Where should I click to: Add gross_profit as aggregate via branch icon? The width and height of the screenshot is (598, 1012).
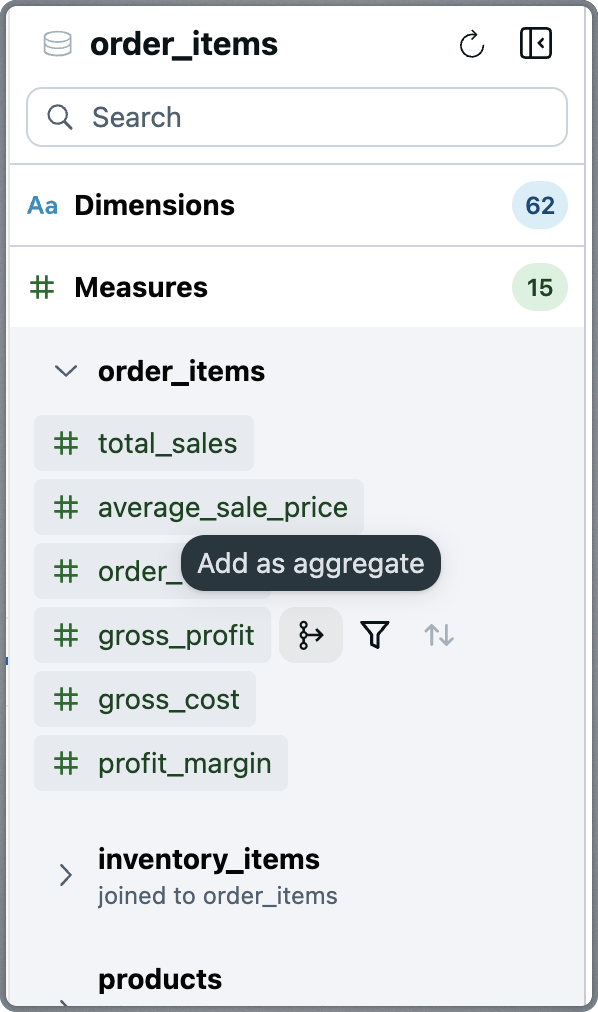click(311, 635)
